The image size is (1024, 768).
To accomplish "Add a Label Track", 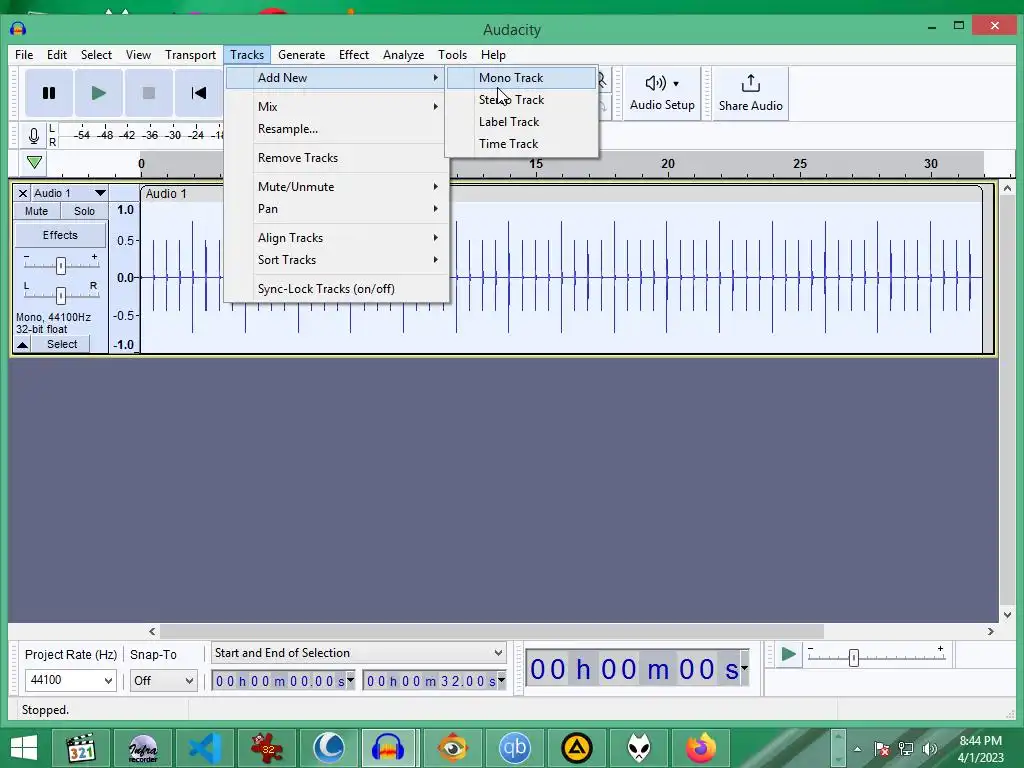I will 521,121.
